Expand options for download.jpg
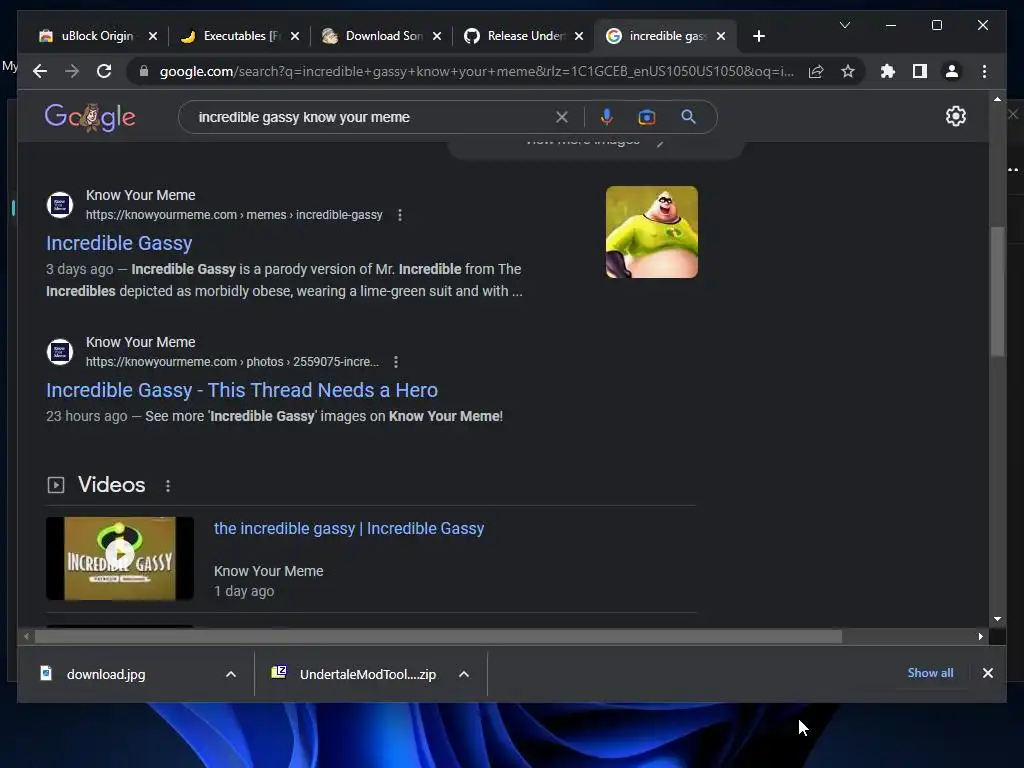This screenshot has width=1024, height=768. 231,675
